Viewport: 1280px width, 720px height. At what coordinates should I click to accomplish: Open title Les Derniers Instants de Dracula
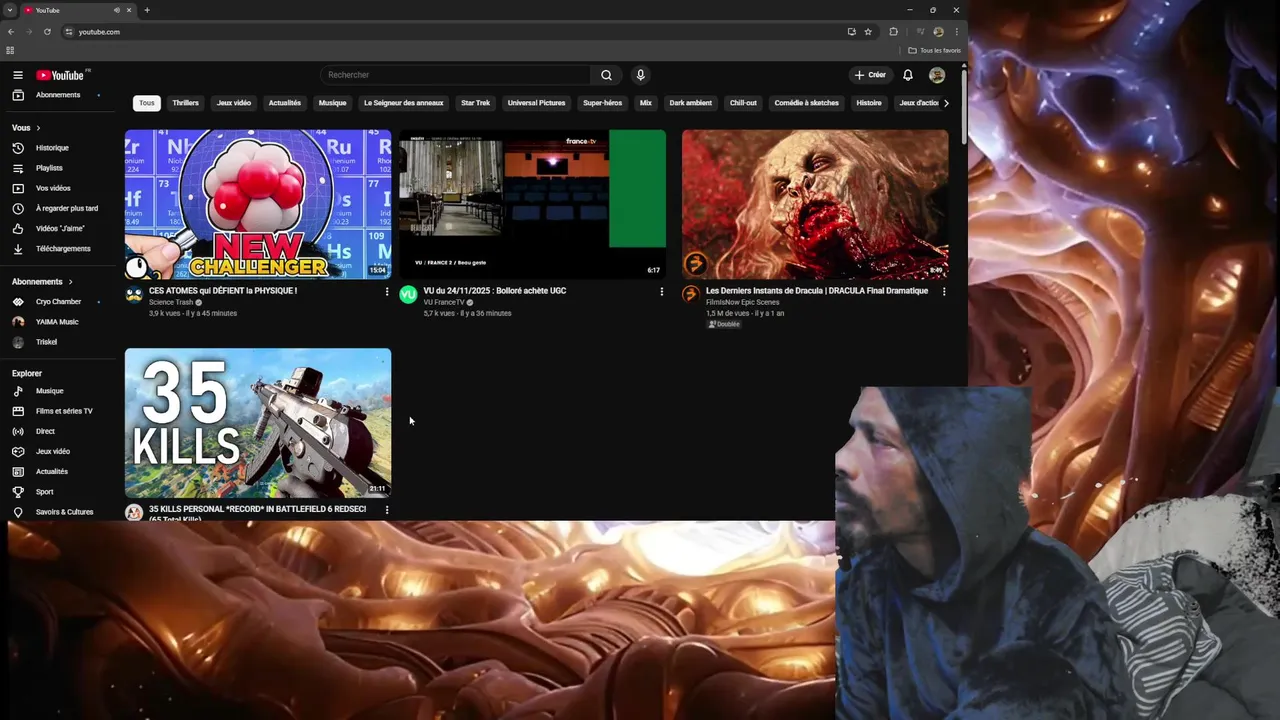(x=817, y=291)
